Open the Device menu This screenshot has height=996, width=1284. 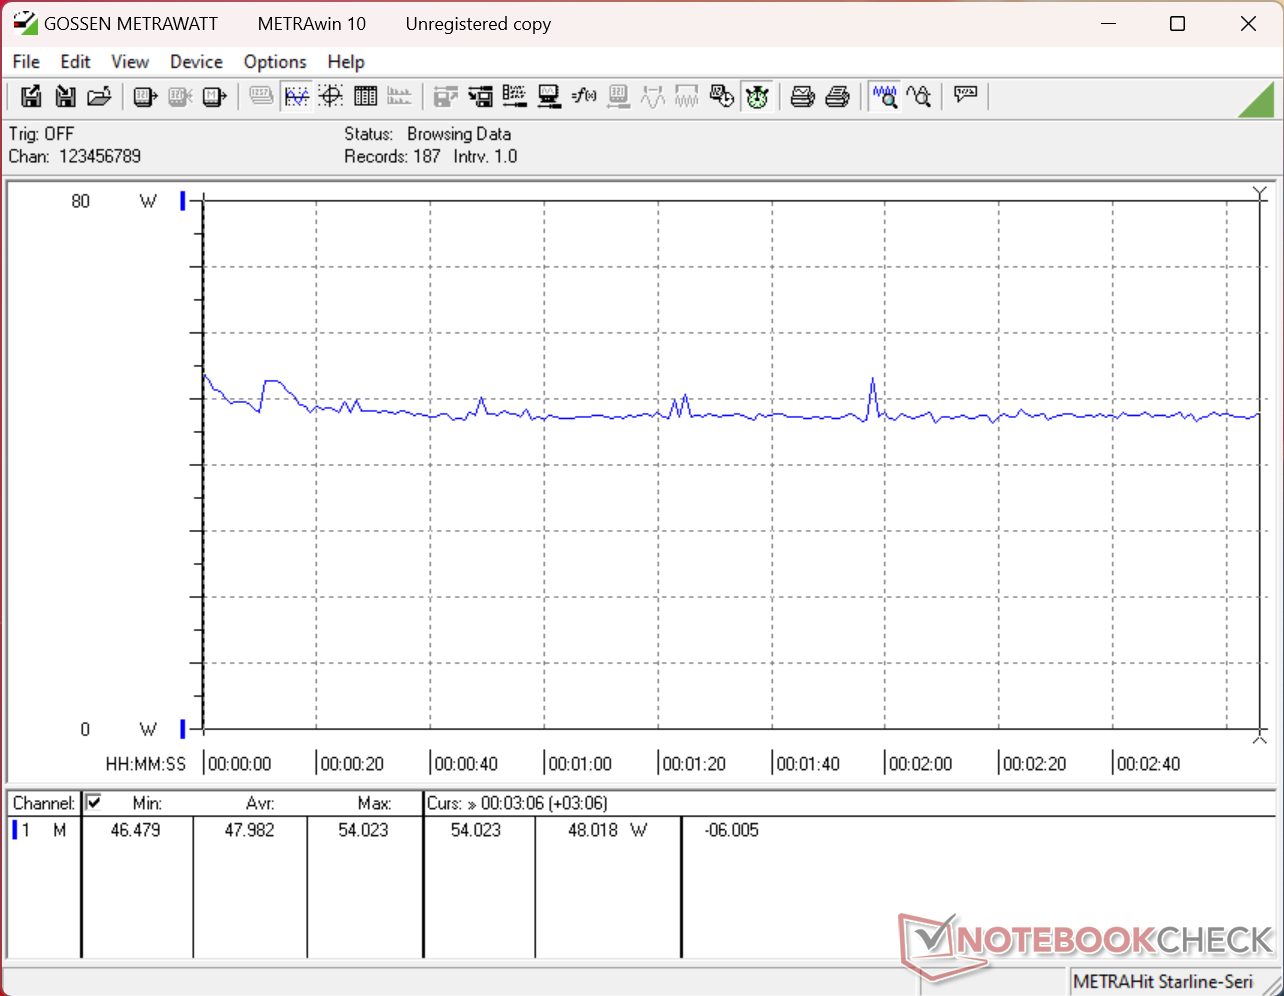coord(196,61)
